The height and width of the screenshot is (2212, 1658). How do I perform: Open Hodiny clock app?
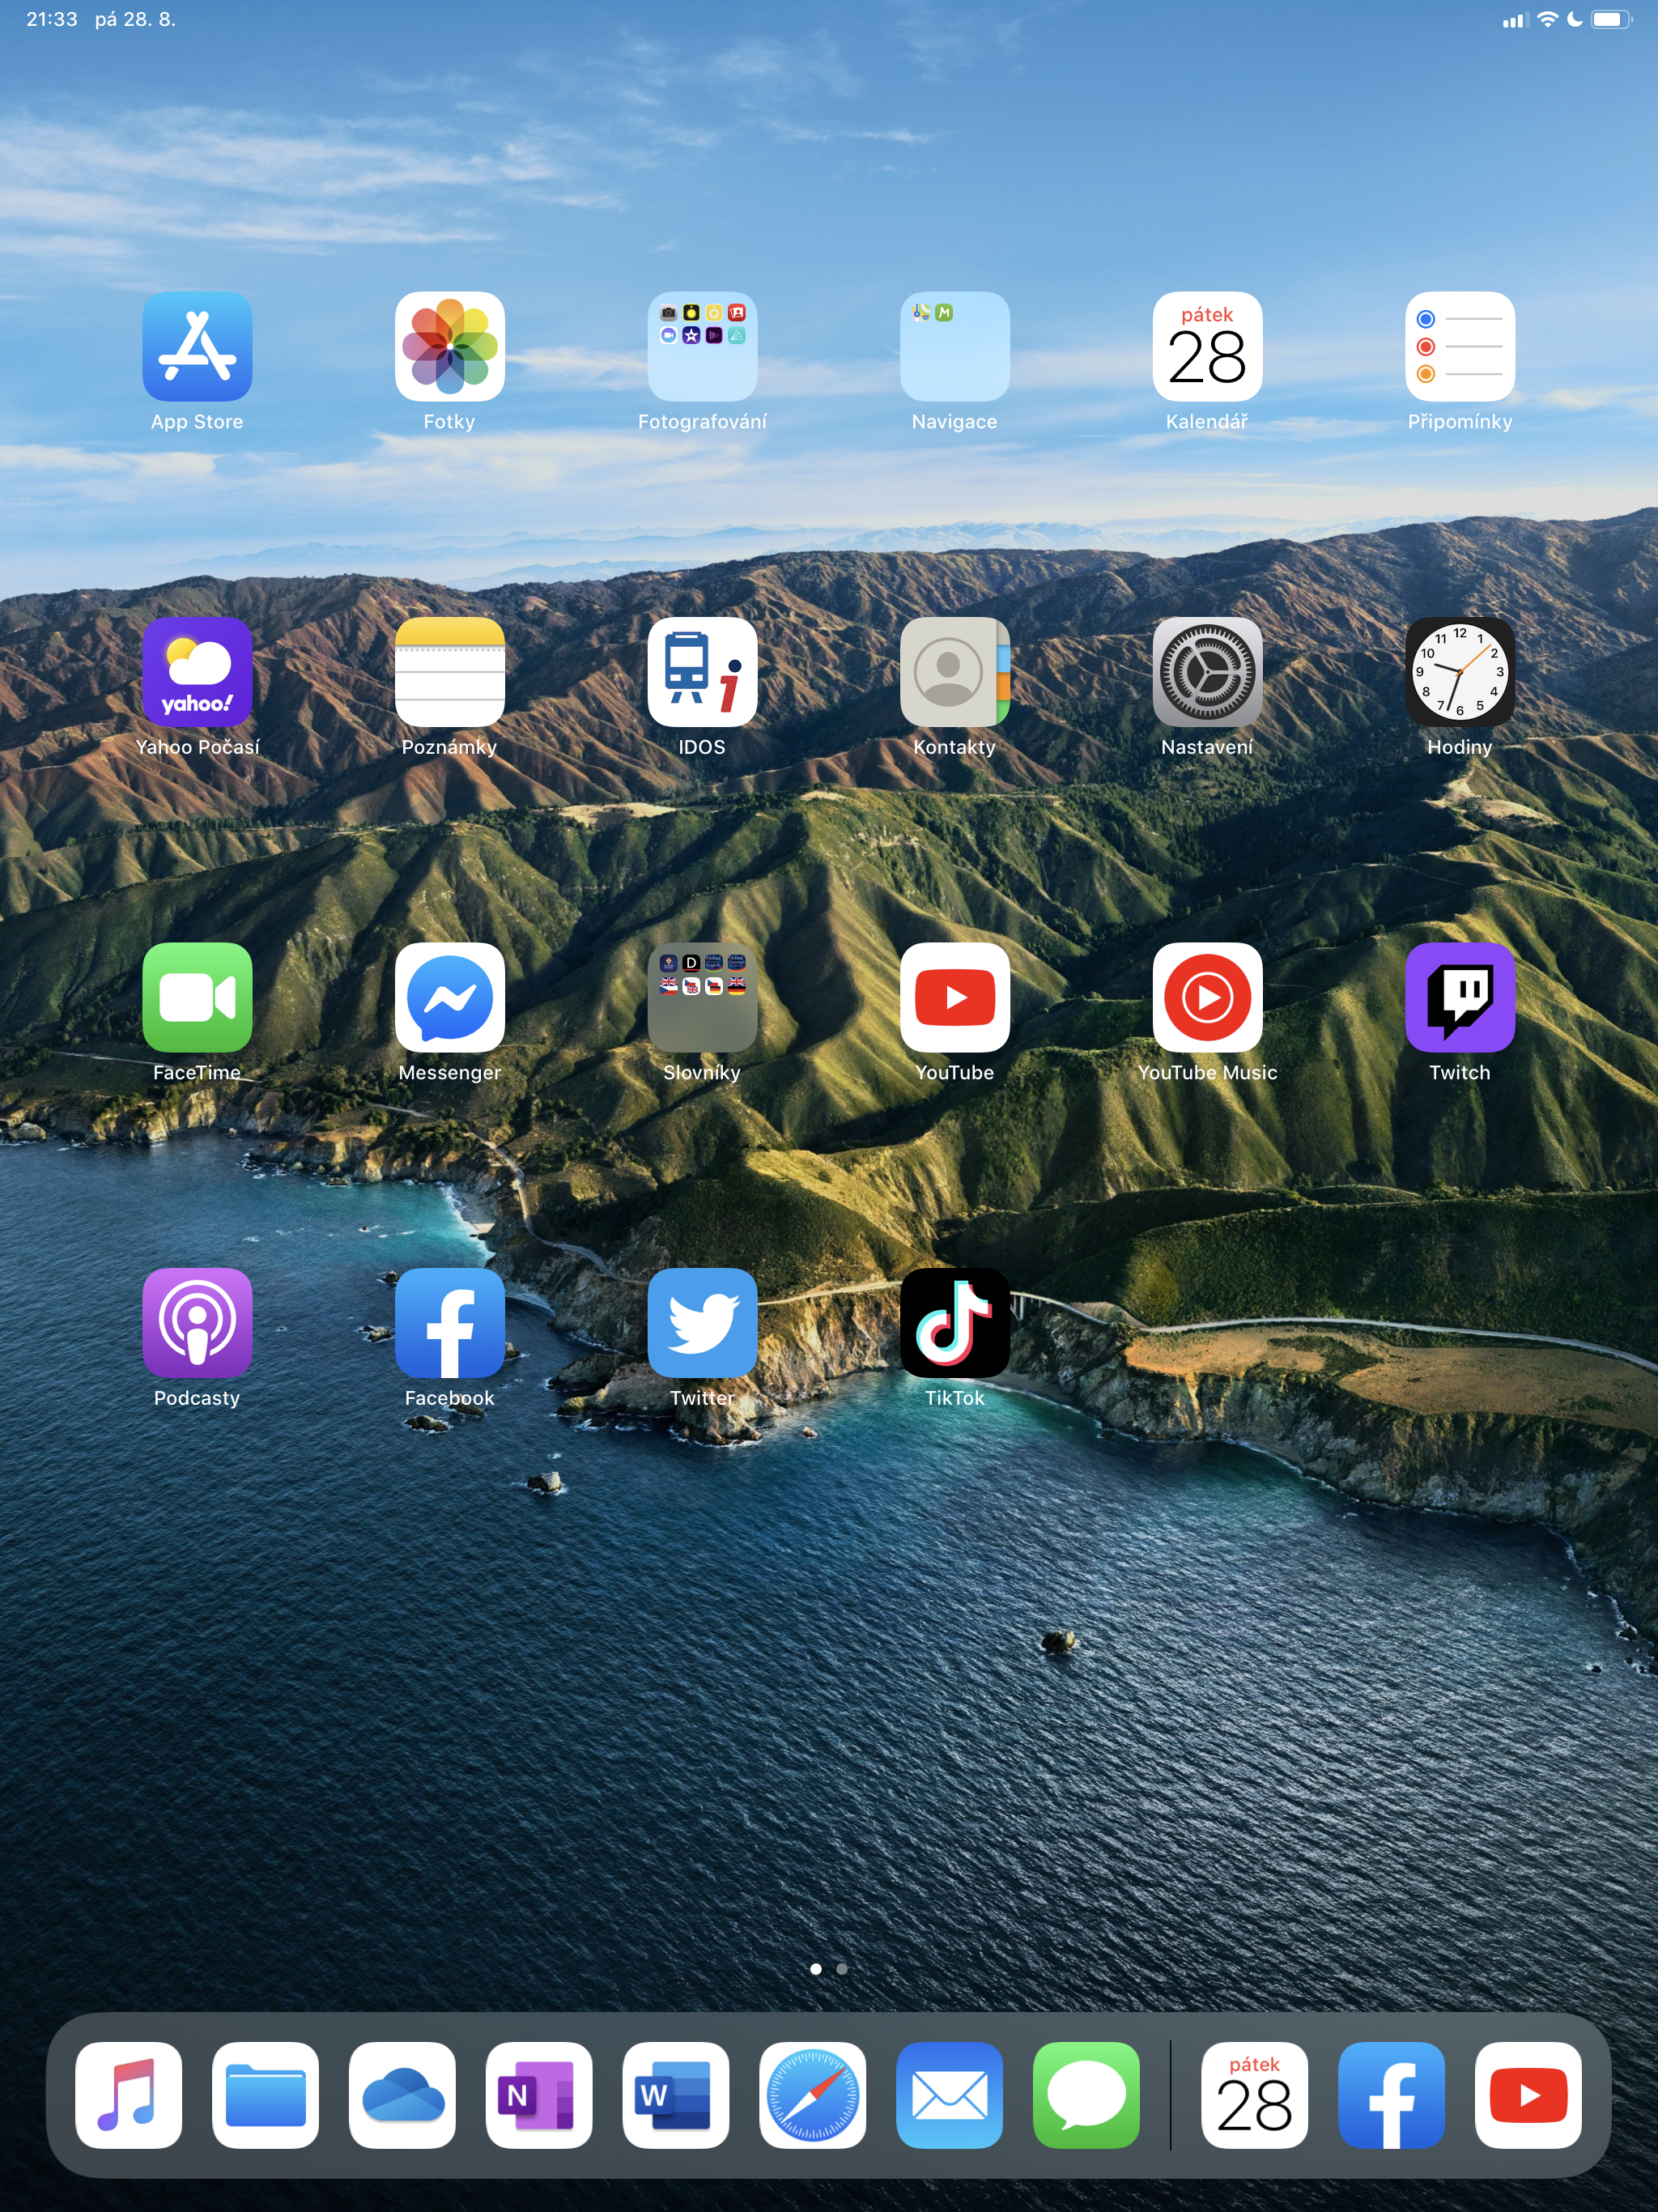pos(1459,671)
